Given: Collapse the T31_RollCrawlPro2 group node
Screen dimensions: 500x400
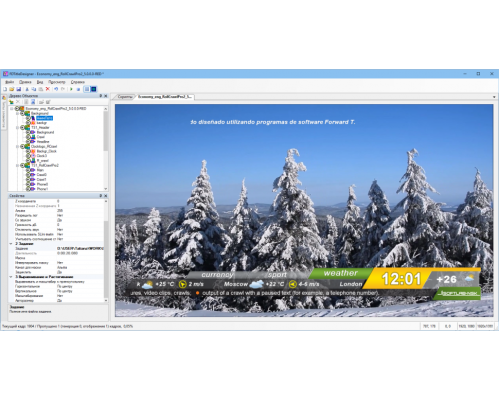Looking at the screenshot, I should coord(17,165).
